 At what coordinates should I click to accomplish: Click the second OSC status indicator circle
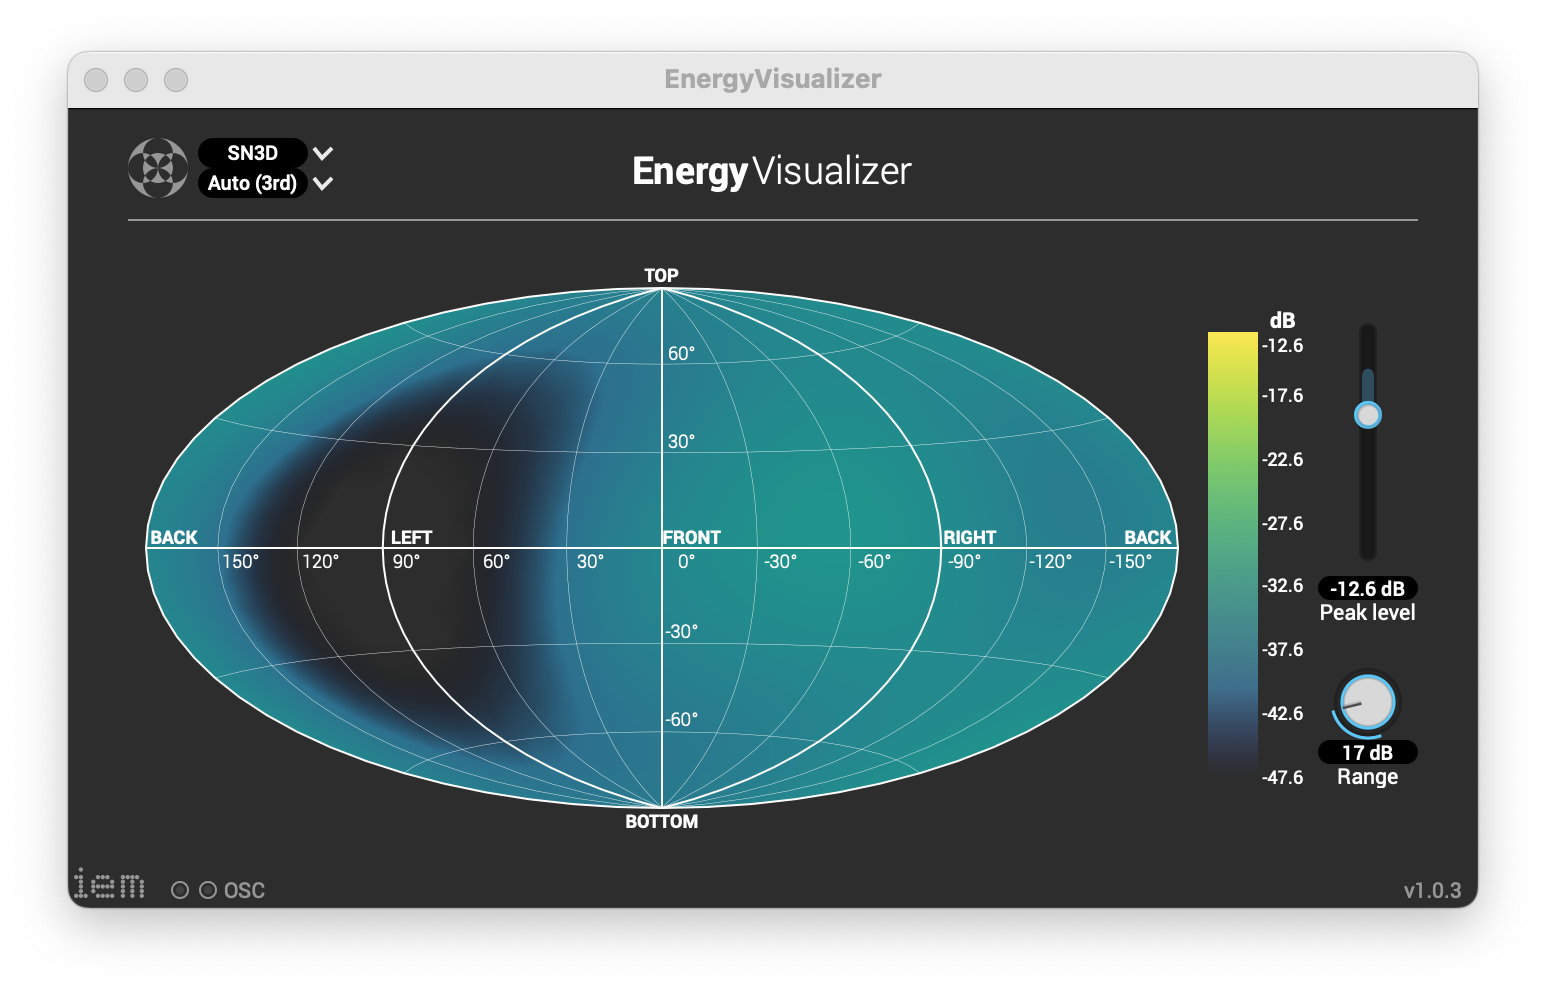point(208,890)
